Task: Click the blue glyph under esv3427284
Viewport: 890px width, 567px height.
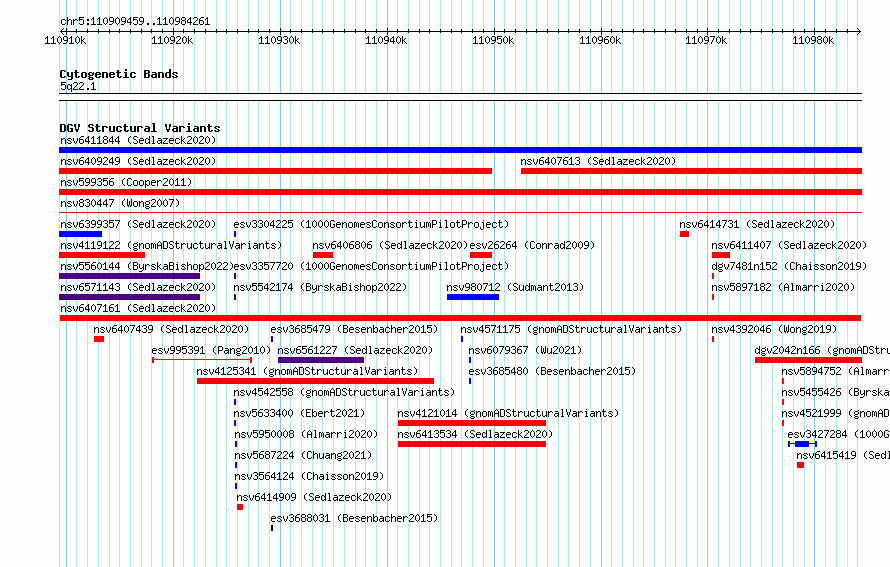Action: (802, 444)
